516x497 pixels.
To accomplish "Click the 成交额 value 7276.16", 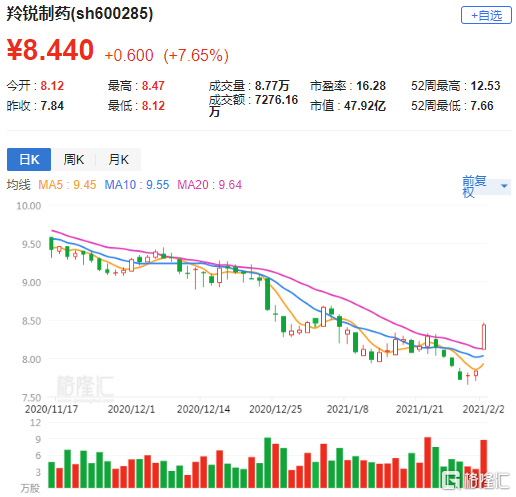I will [x=276, y=100].
